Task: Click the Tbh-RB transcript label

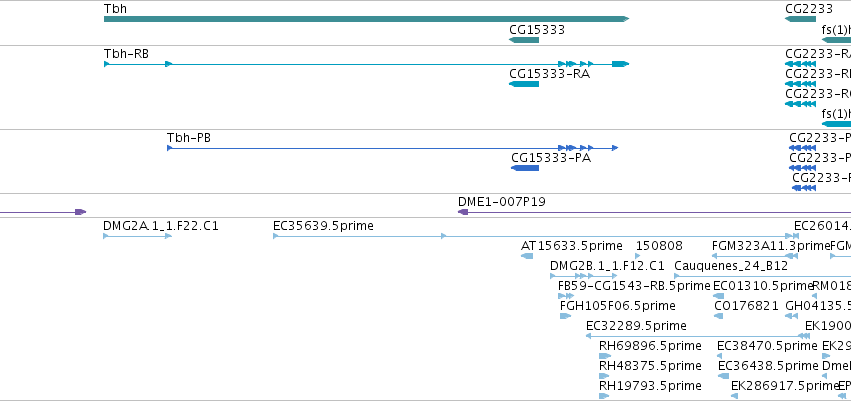Action: coord(126,54)
